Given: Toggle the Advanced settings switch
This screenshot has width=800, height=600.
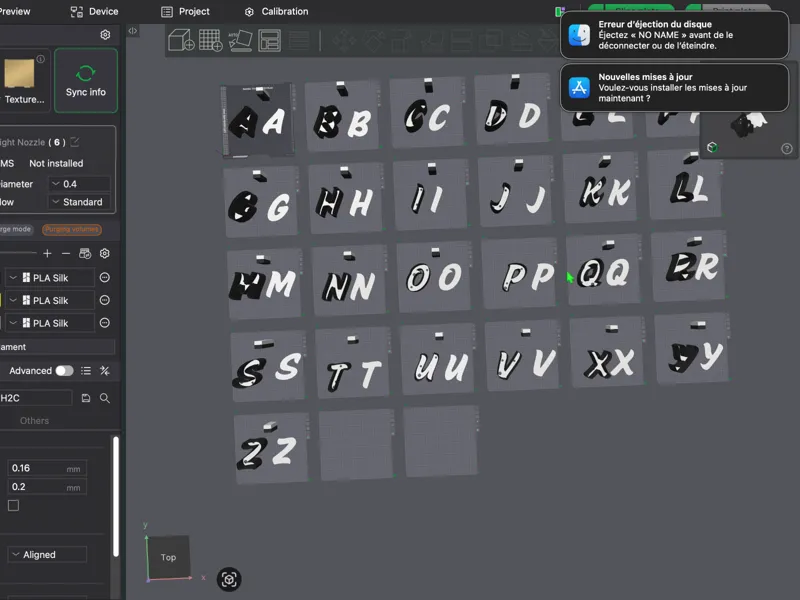Looking at the screenshot, I should tap(64, 370).
